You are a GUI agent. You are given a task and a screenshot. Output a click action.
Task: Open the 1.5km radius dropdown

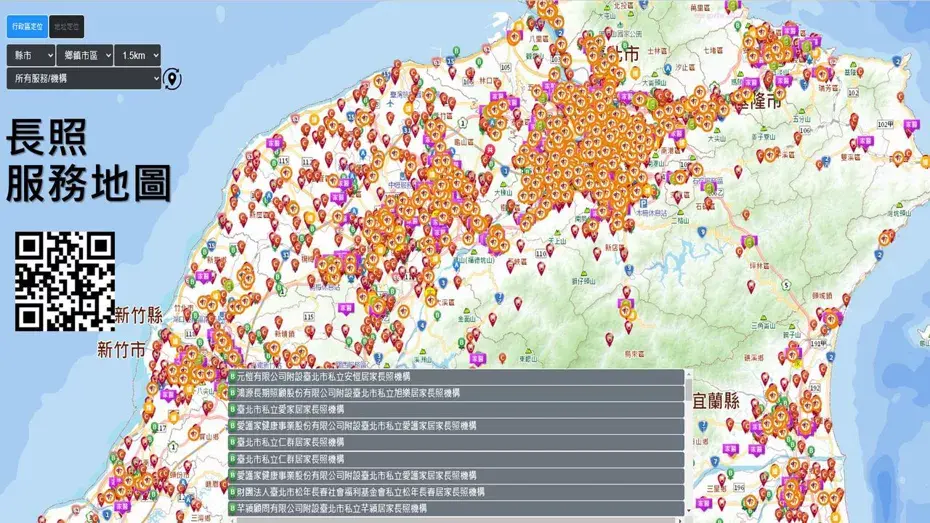(138, 55)
